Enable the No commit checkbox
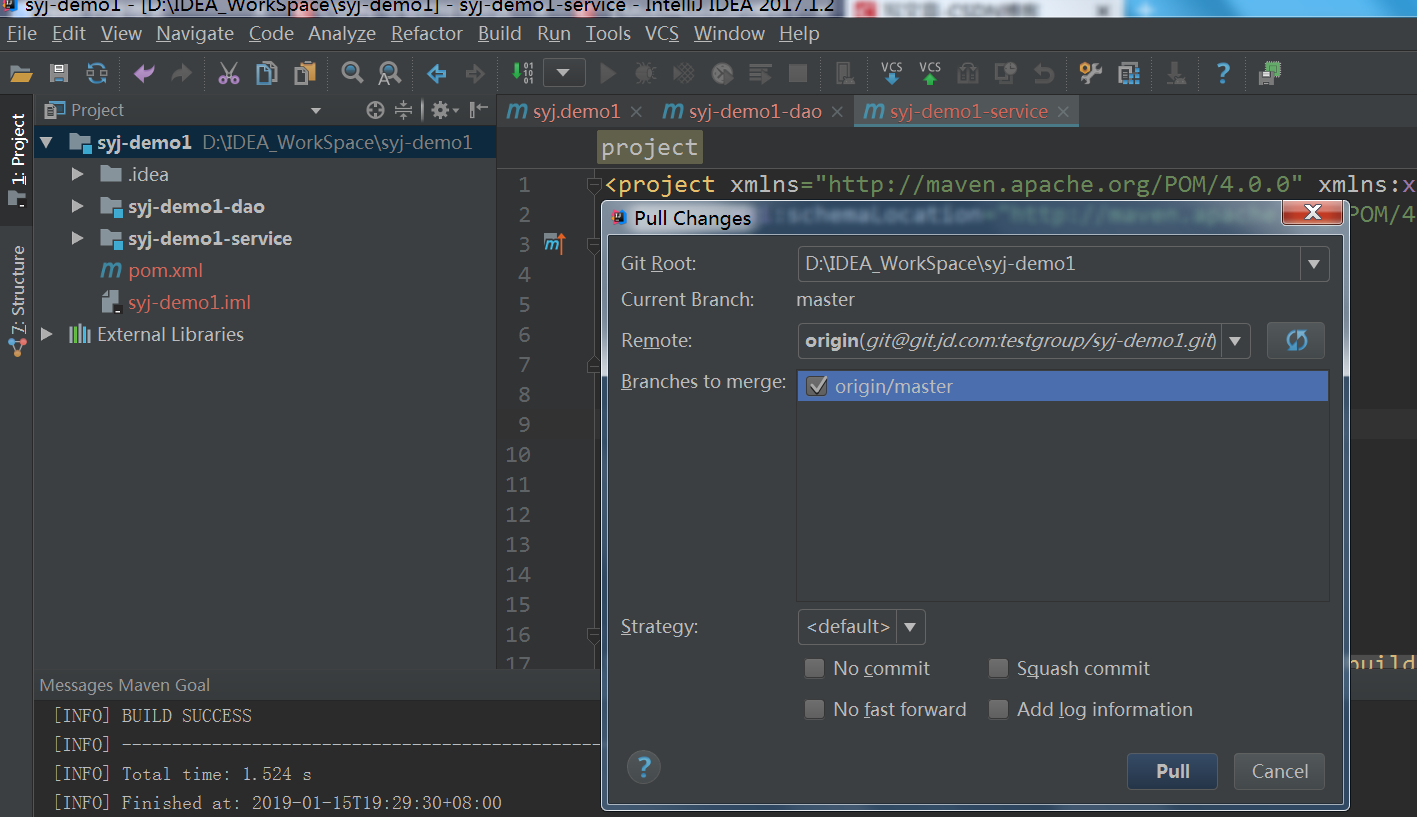1417x817 pixels. (x=815, y=668)
